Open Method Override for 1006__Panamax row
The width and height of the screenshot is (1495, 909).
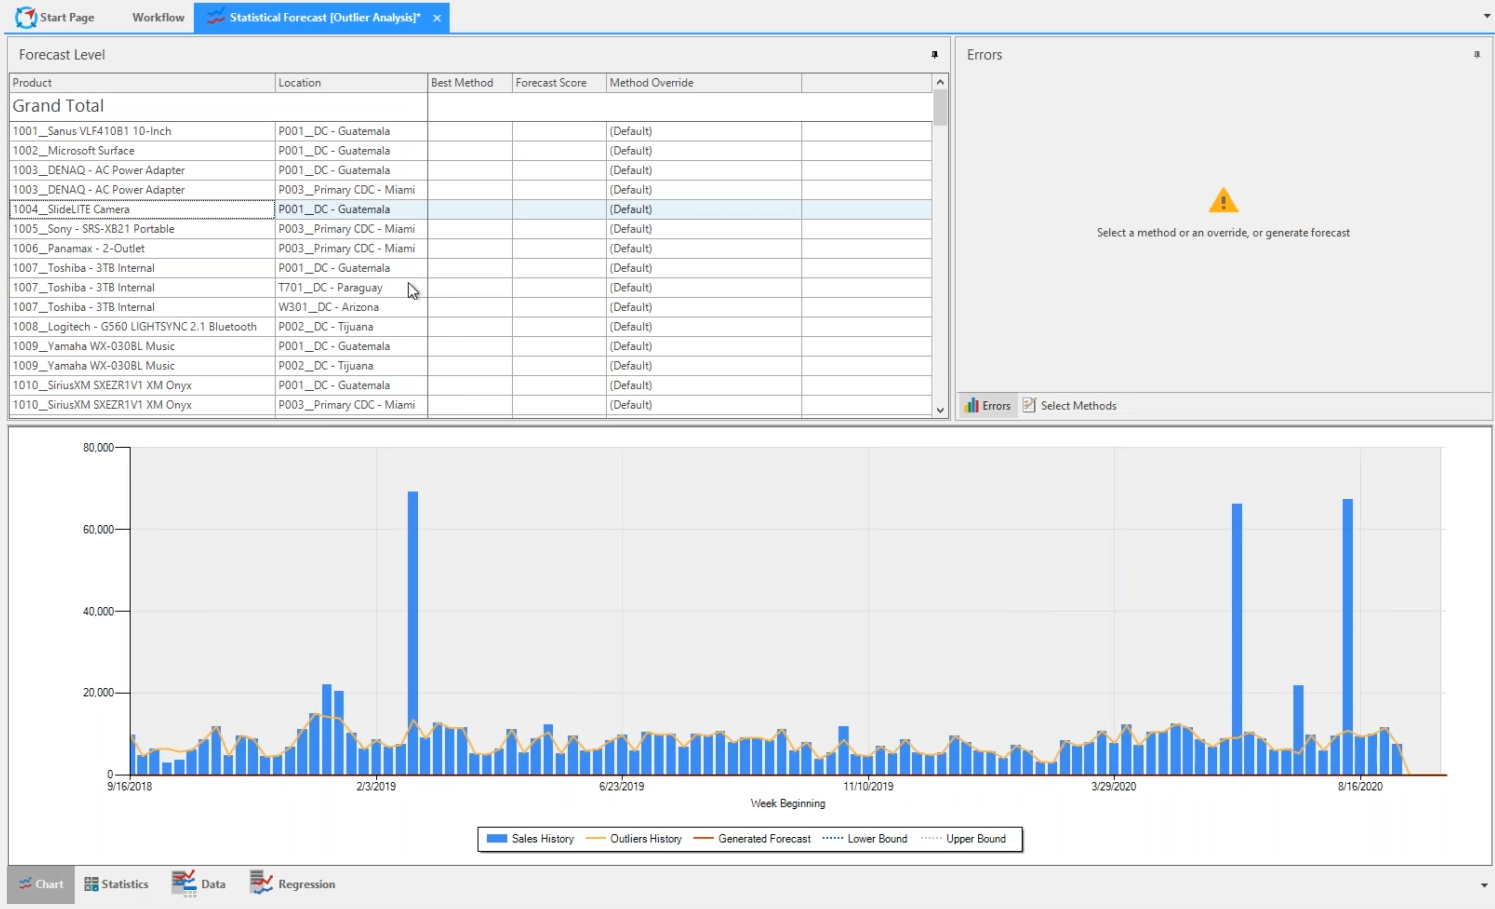pos(704,248)
